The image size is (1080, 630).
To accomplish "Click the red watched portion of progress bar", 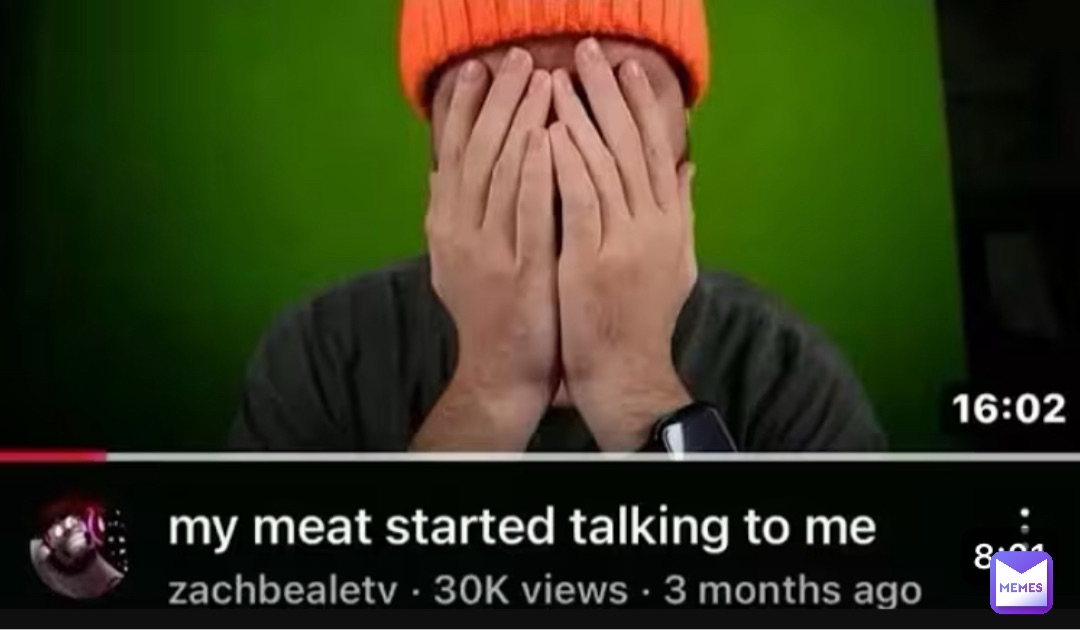I will (53, 456).
